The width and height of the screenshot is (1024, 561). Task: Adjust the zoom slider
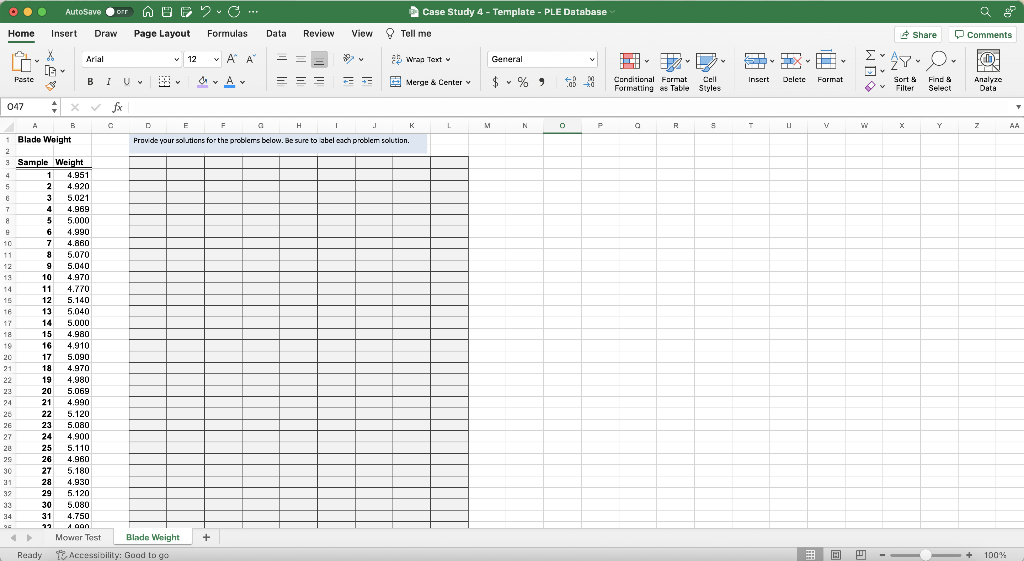[x=925, y=555]
